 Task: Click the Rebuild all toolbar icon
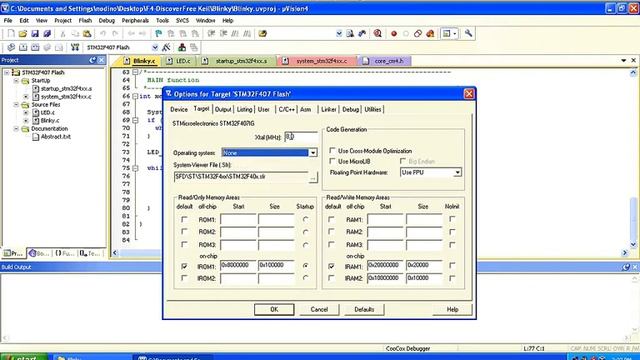pyautogui.click(x=35, y=47)
